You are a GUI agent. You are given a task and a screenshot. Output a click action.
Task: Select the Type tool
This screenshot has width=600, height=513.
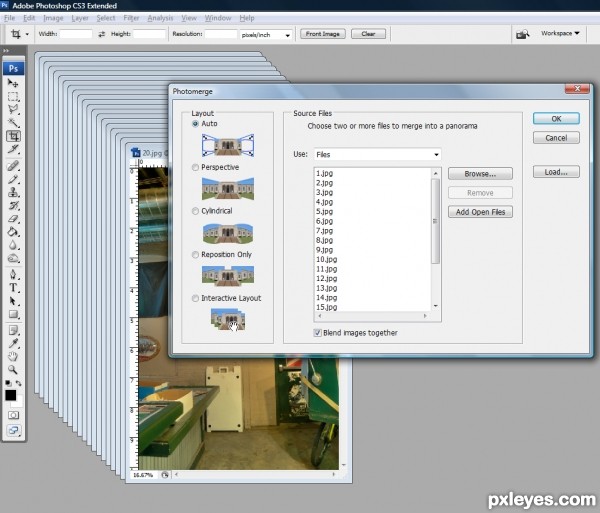[13, 288]
